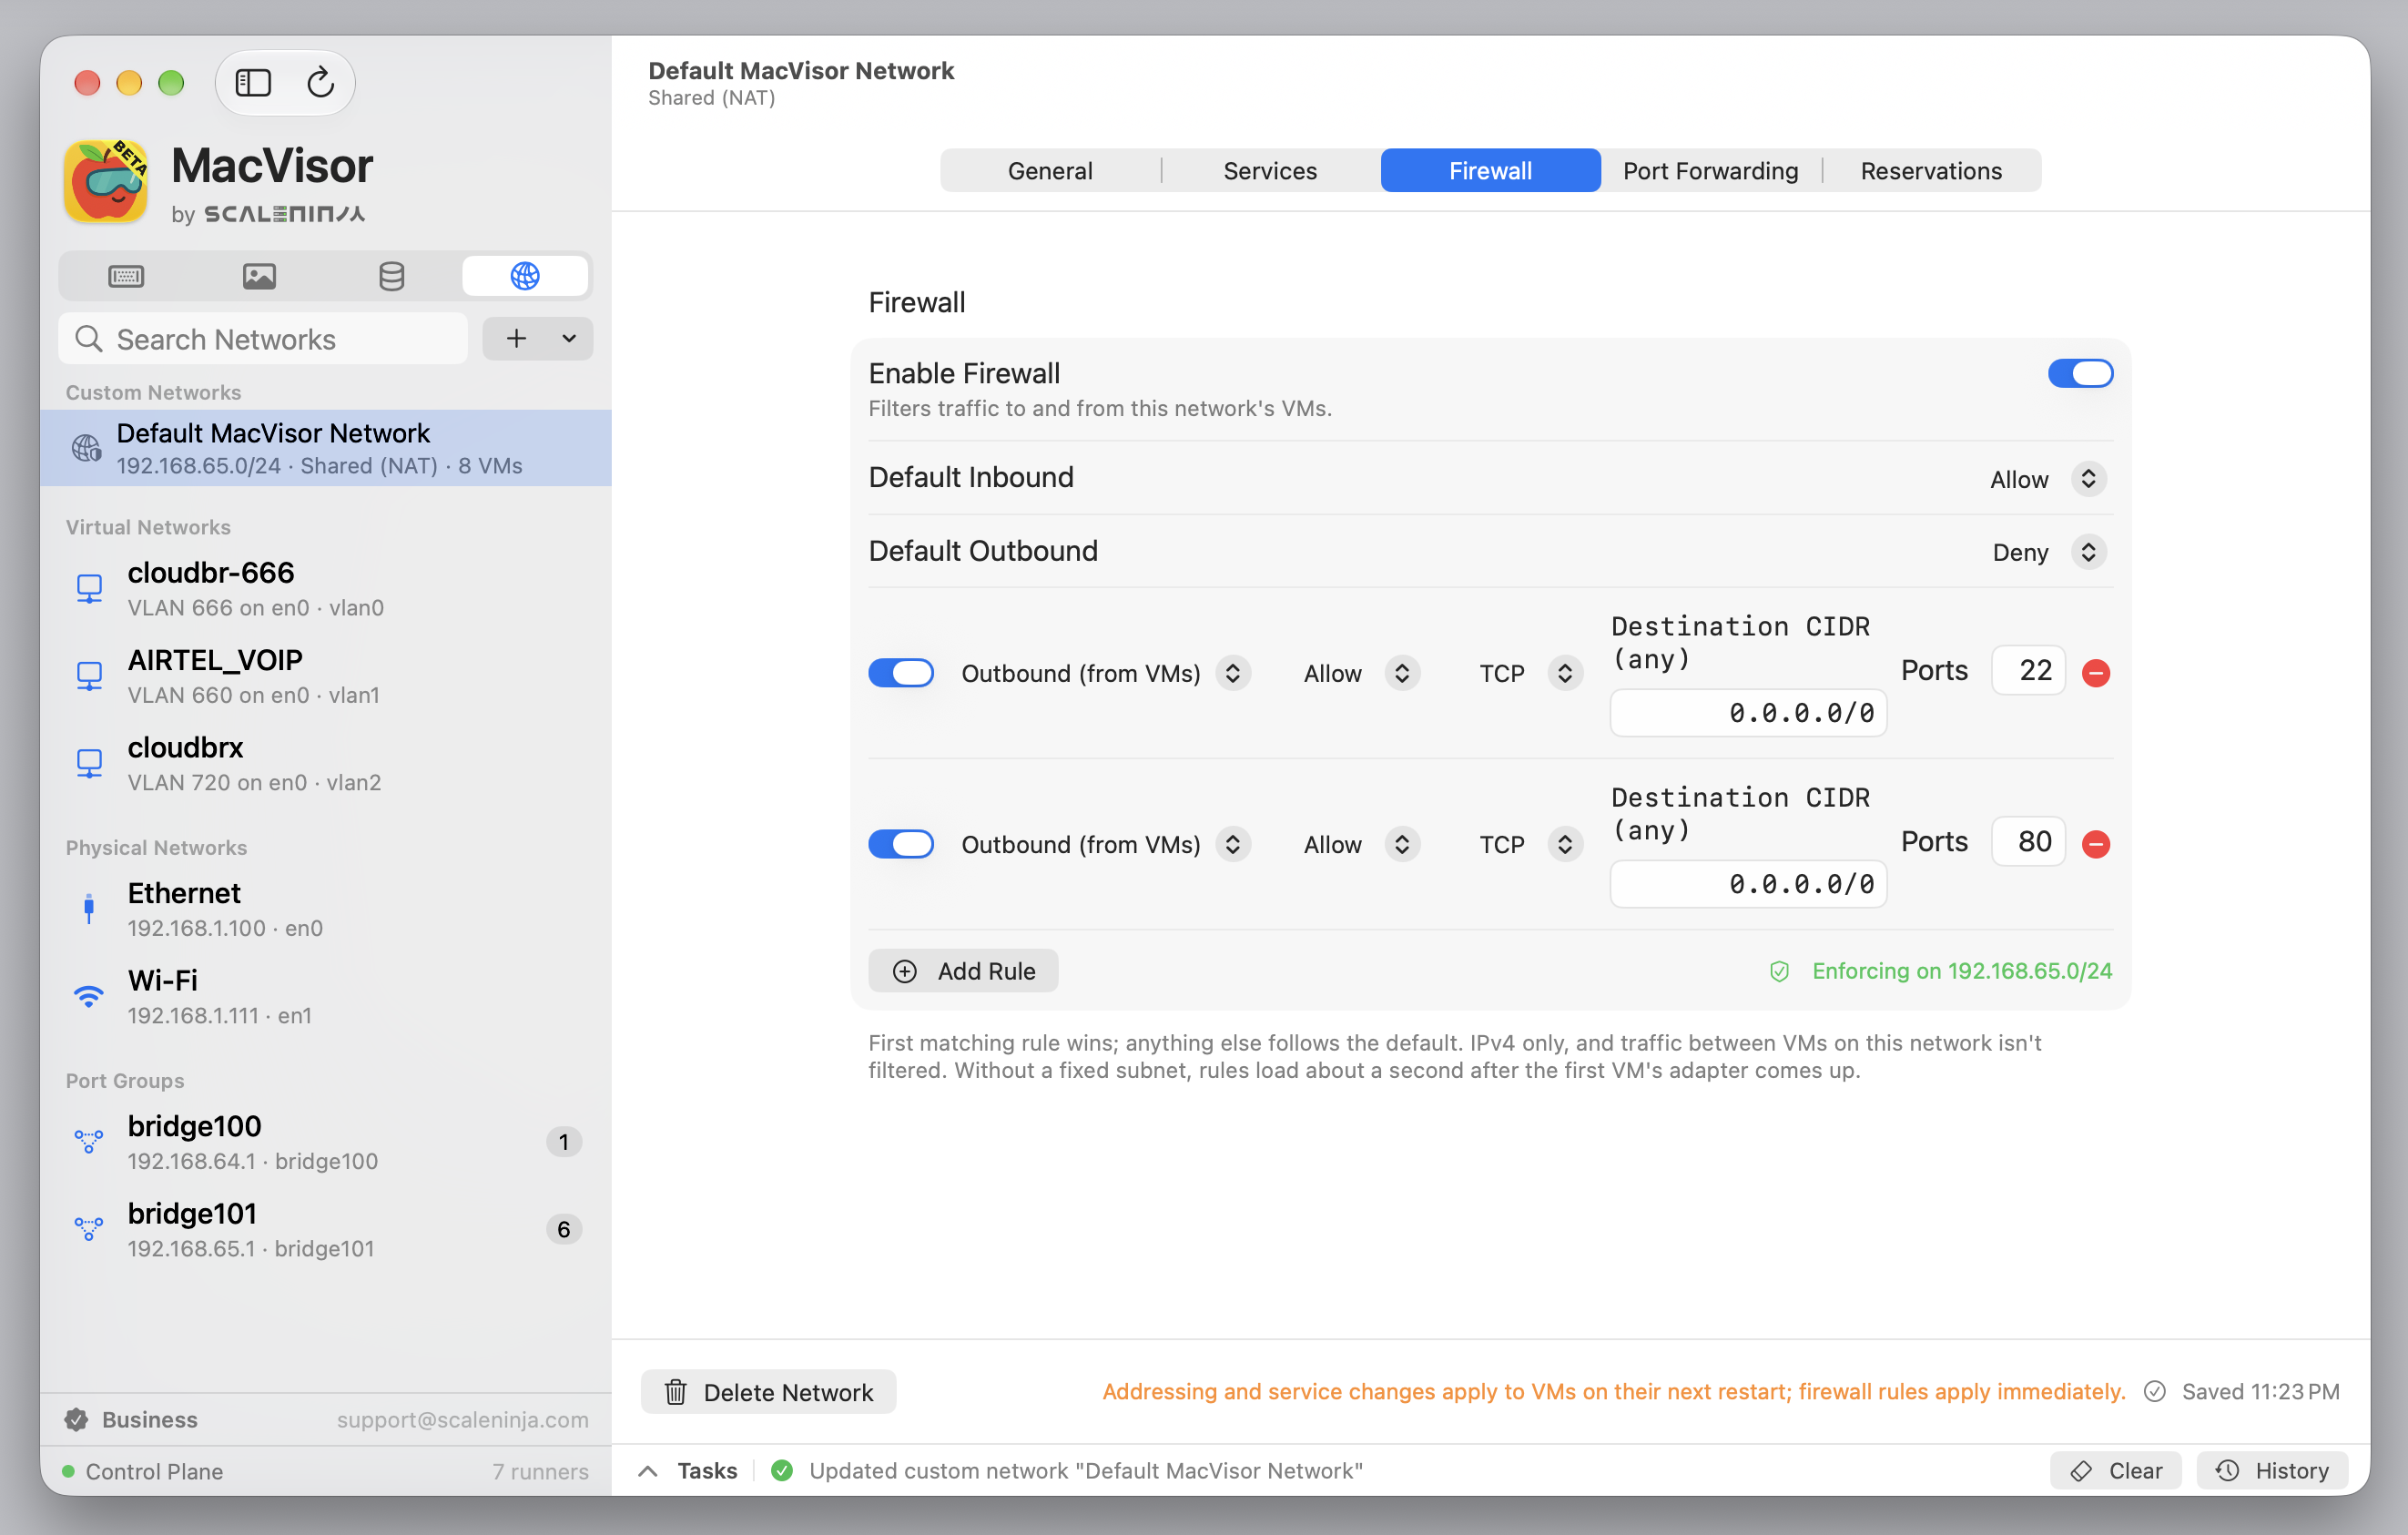Open the task History button
Image resolution: width=2408 pixels, height=1535 pixels.
(2272, 1470)
